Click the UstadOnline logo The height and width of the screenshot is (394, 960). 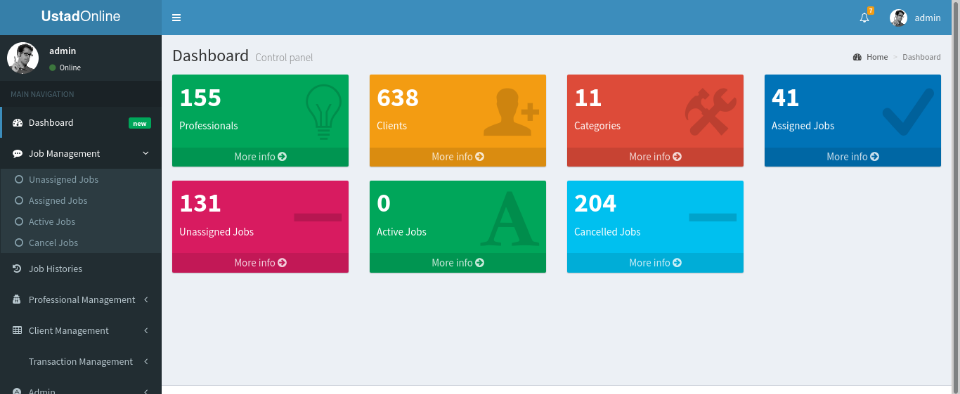click(81, 17)
